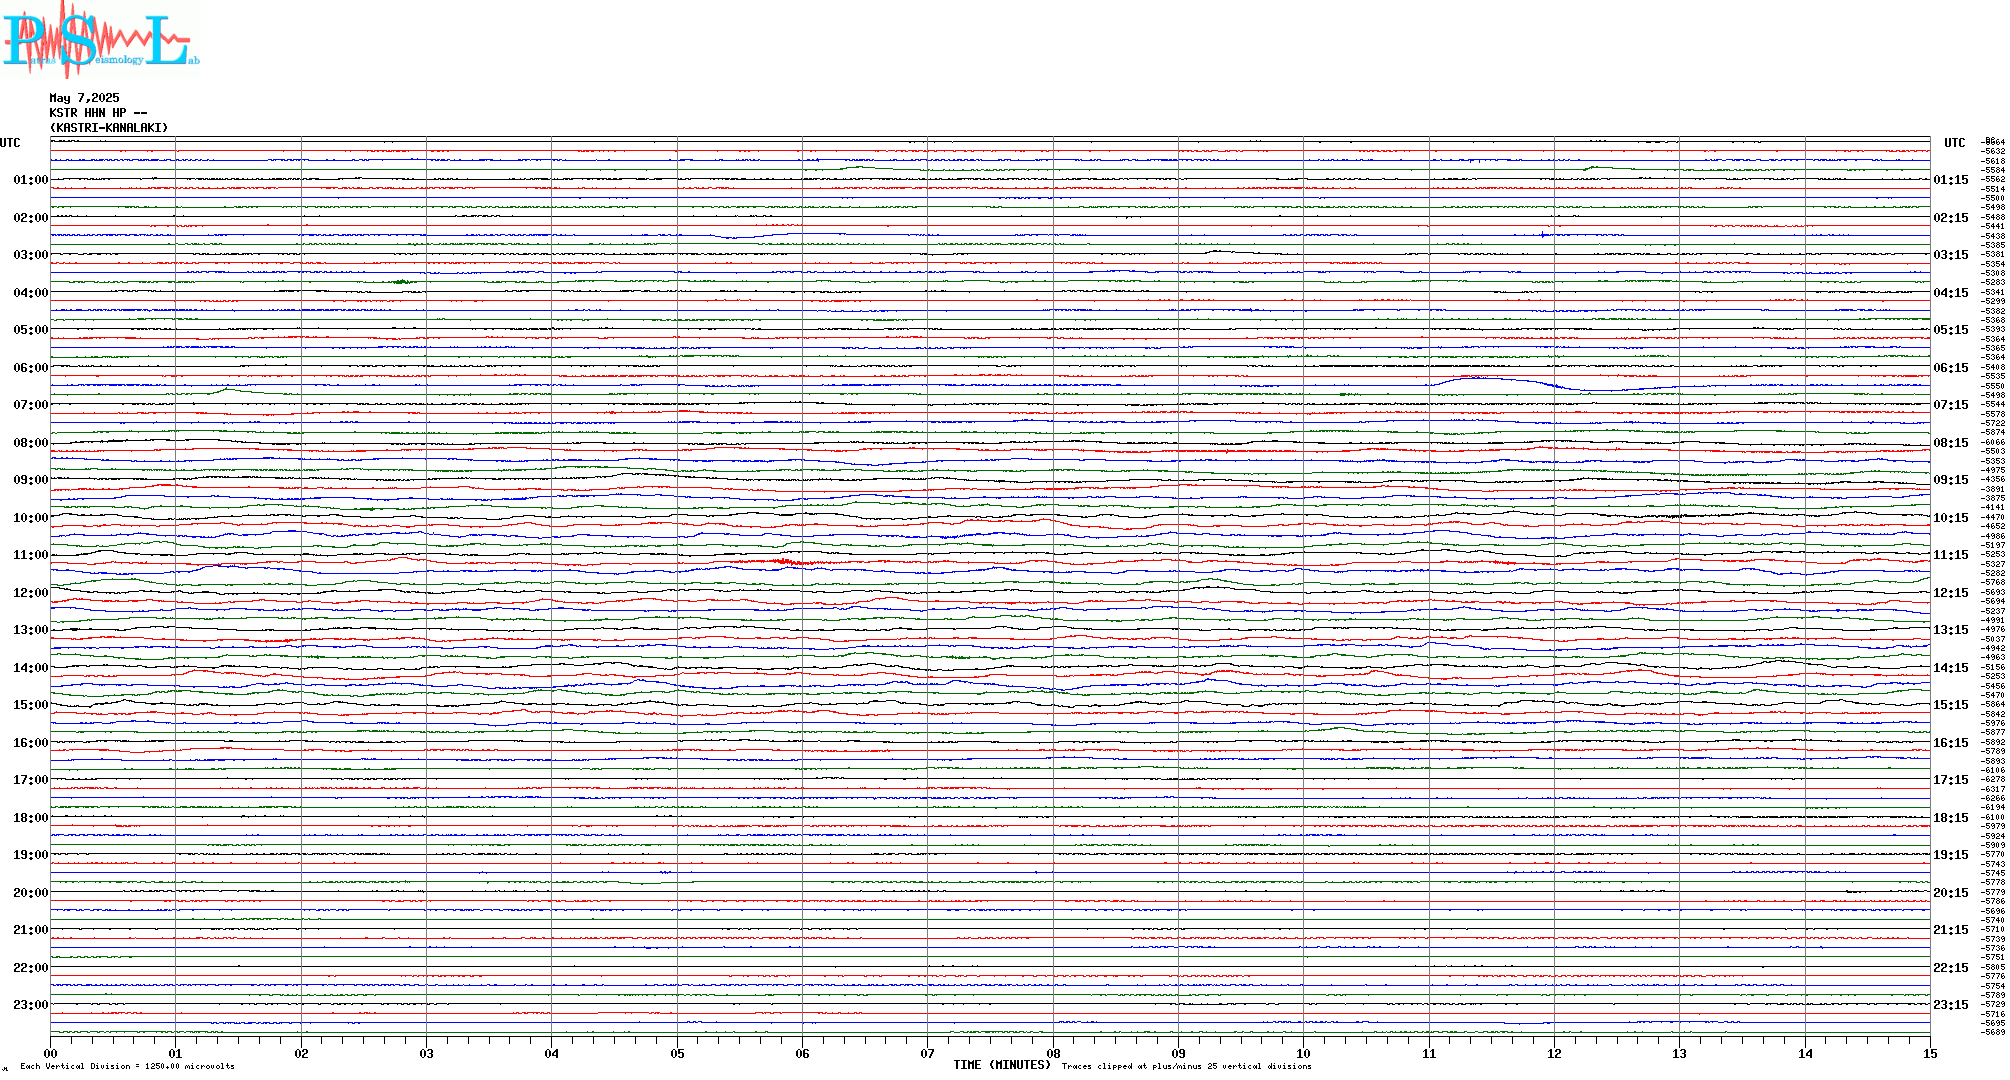Image resolution: width=2010 pixels, height=1080 pixels.
Task: Click the '21:00' hour label
Action: [31, 930]
